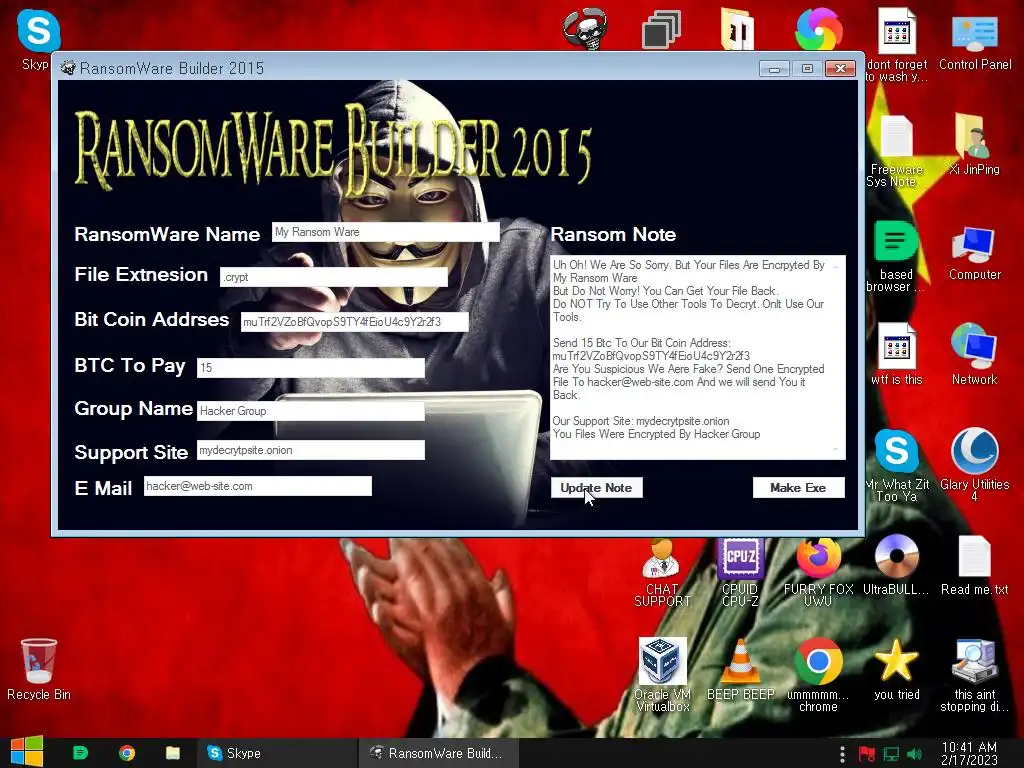This screenshot has width=1024, height=768.
Task: Launch FURRY FOX UWU Firefox icon
Action: click(x=818, y=572)
